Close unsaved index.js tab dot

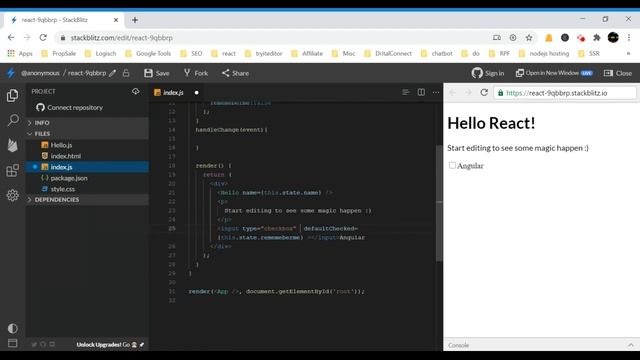pos(197,93)
